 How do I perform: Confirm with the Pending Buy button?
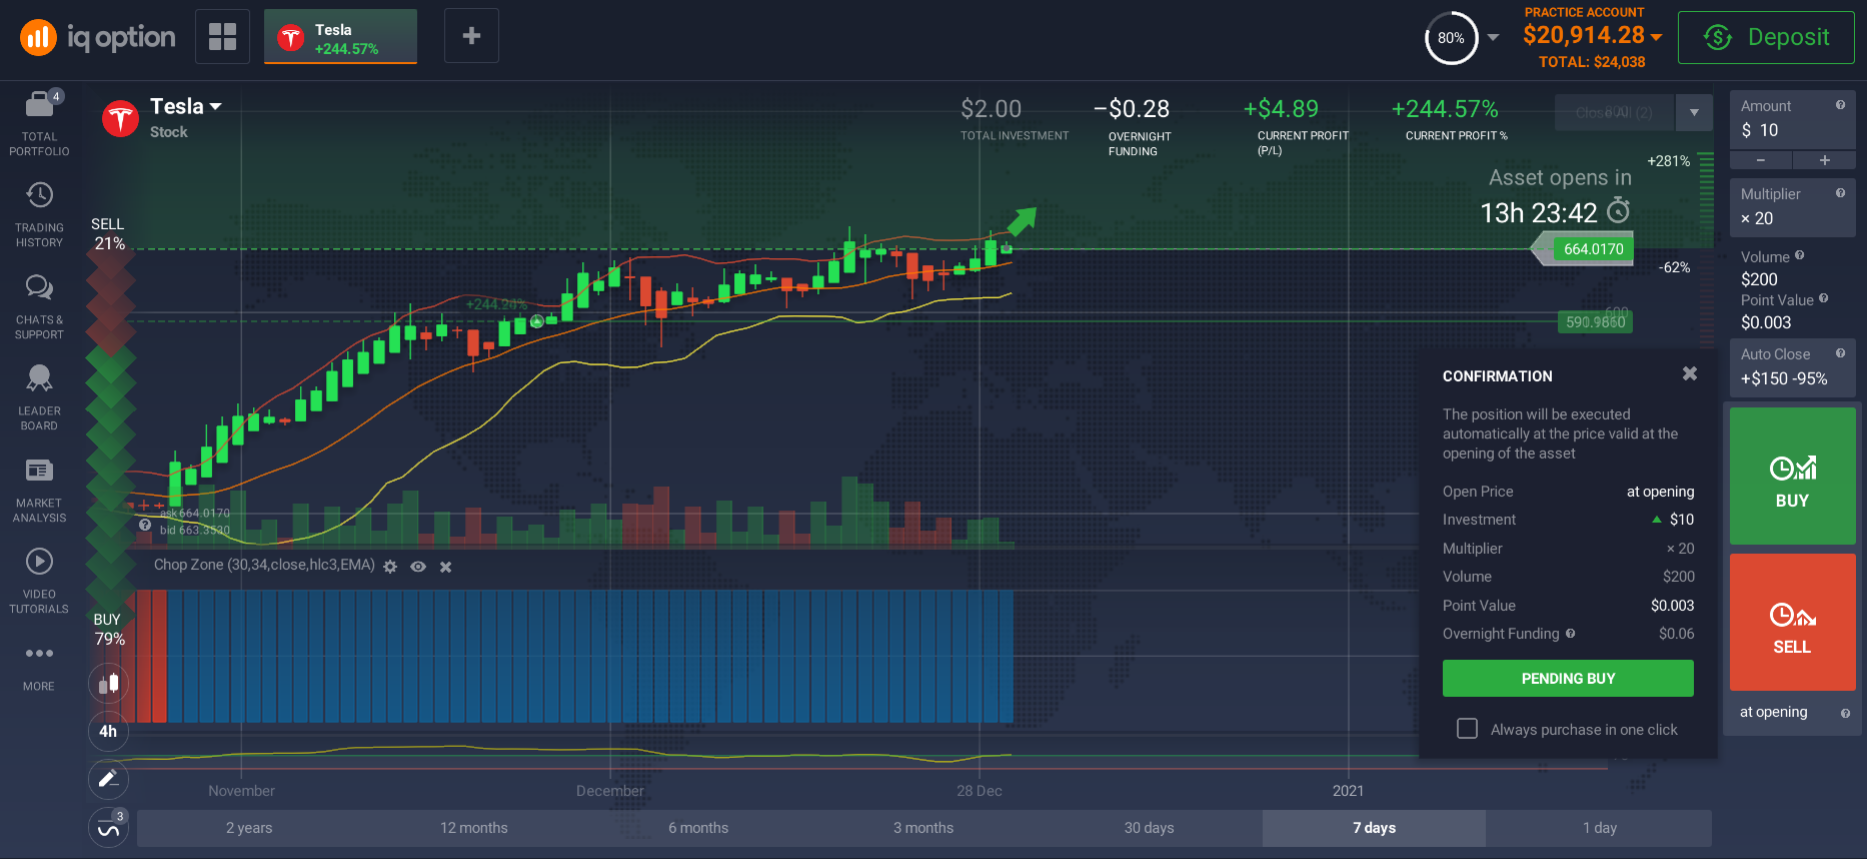pos(1568,678)
